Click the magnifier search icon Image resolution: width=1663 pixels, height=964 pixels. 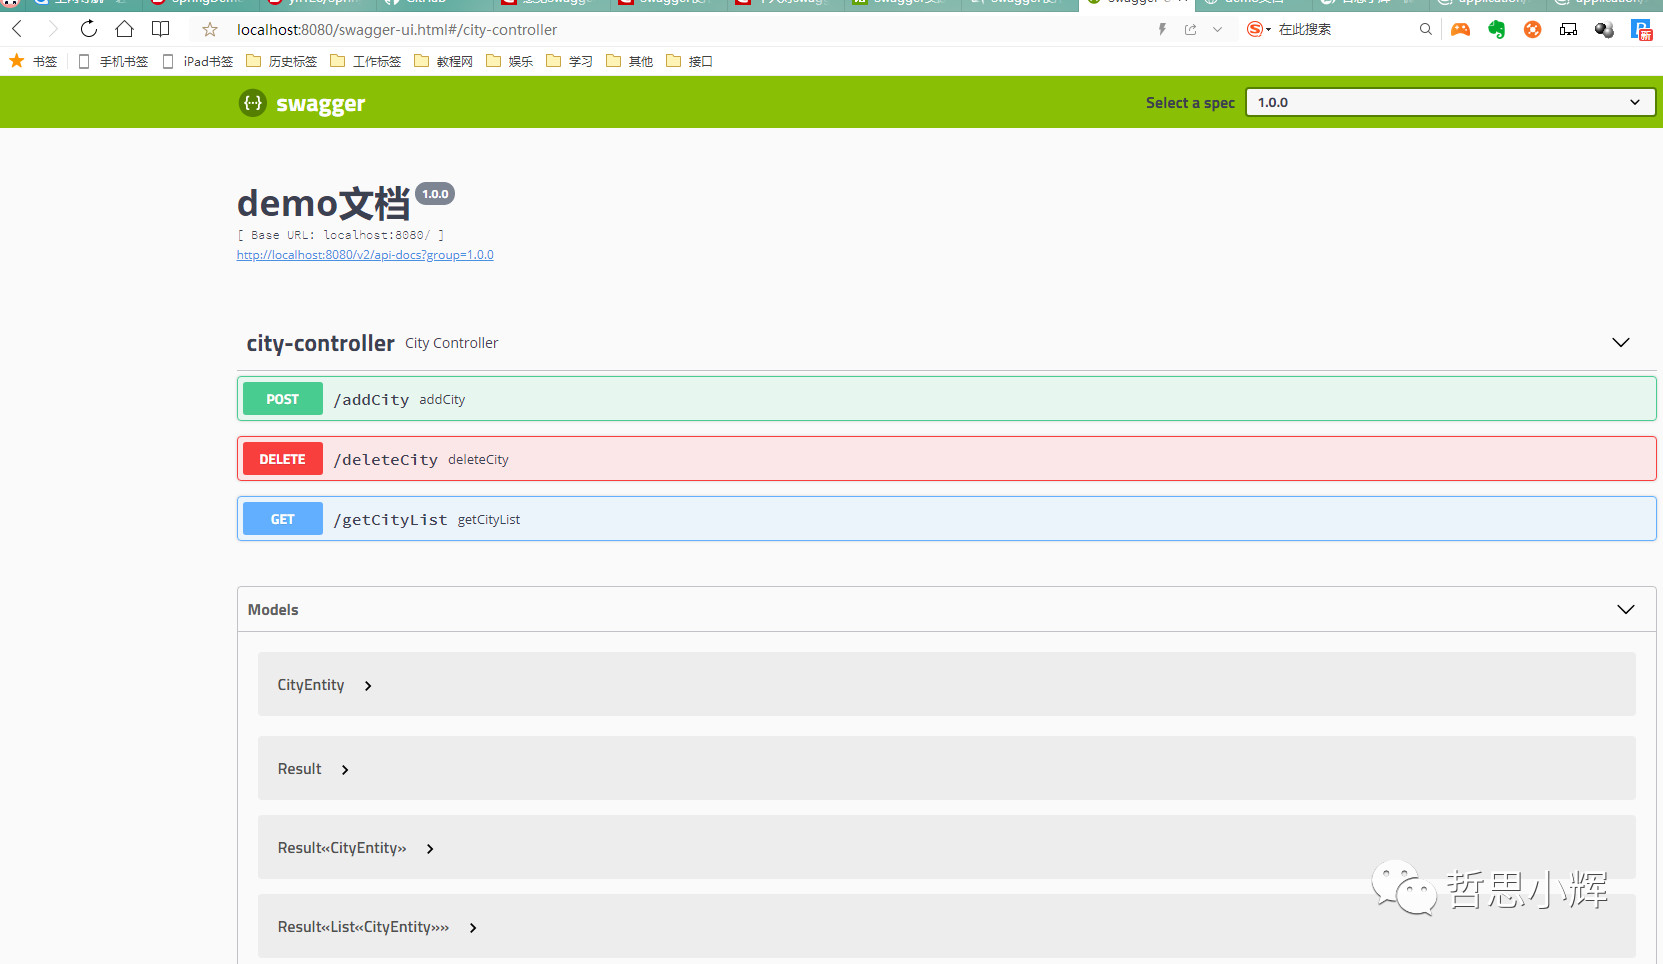pyautogui.click(x=1426, y=30)
